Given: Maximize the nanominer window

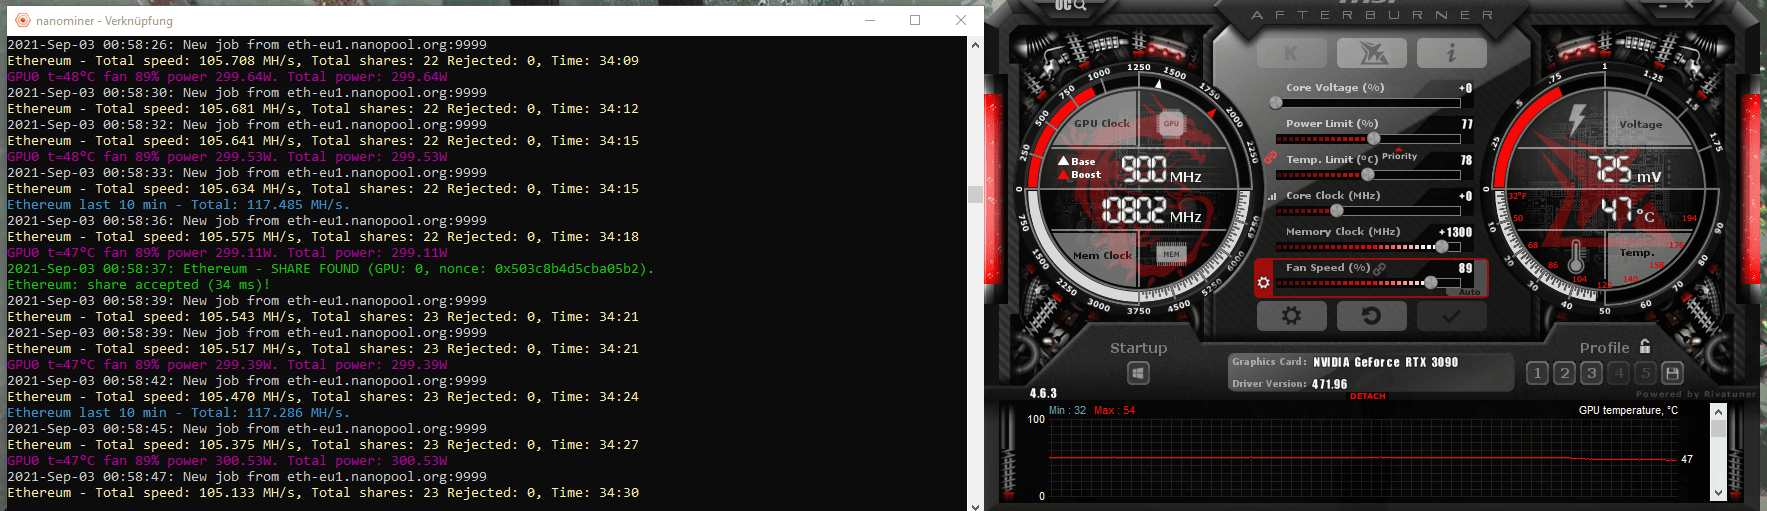Looking at the screenshot, I should coord(915,20).
